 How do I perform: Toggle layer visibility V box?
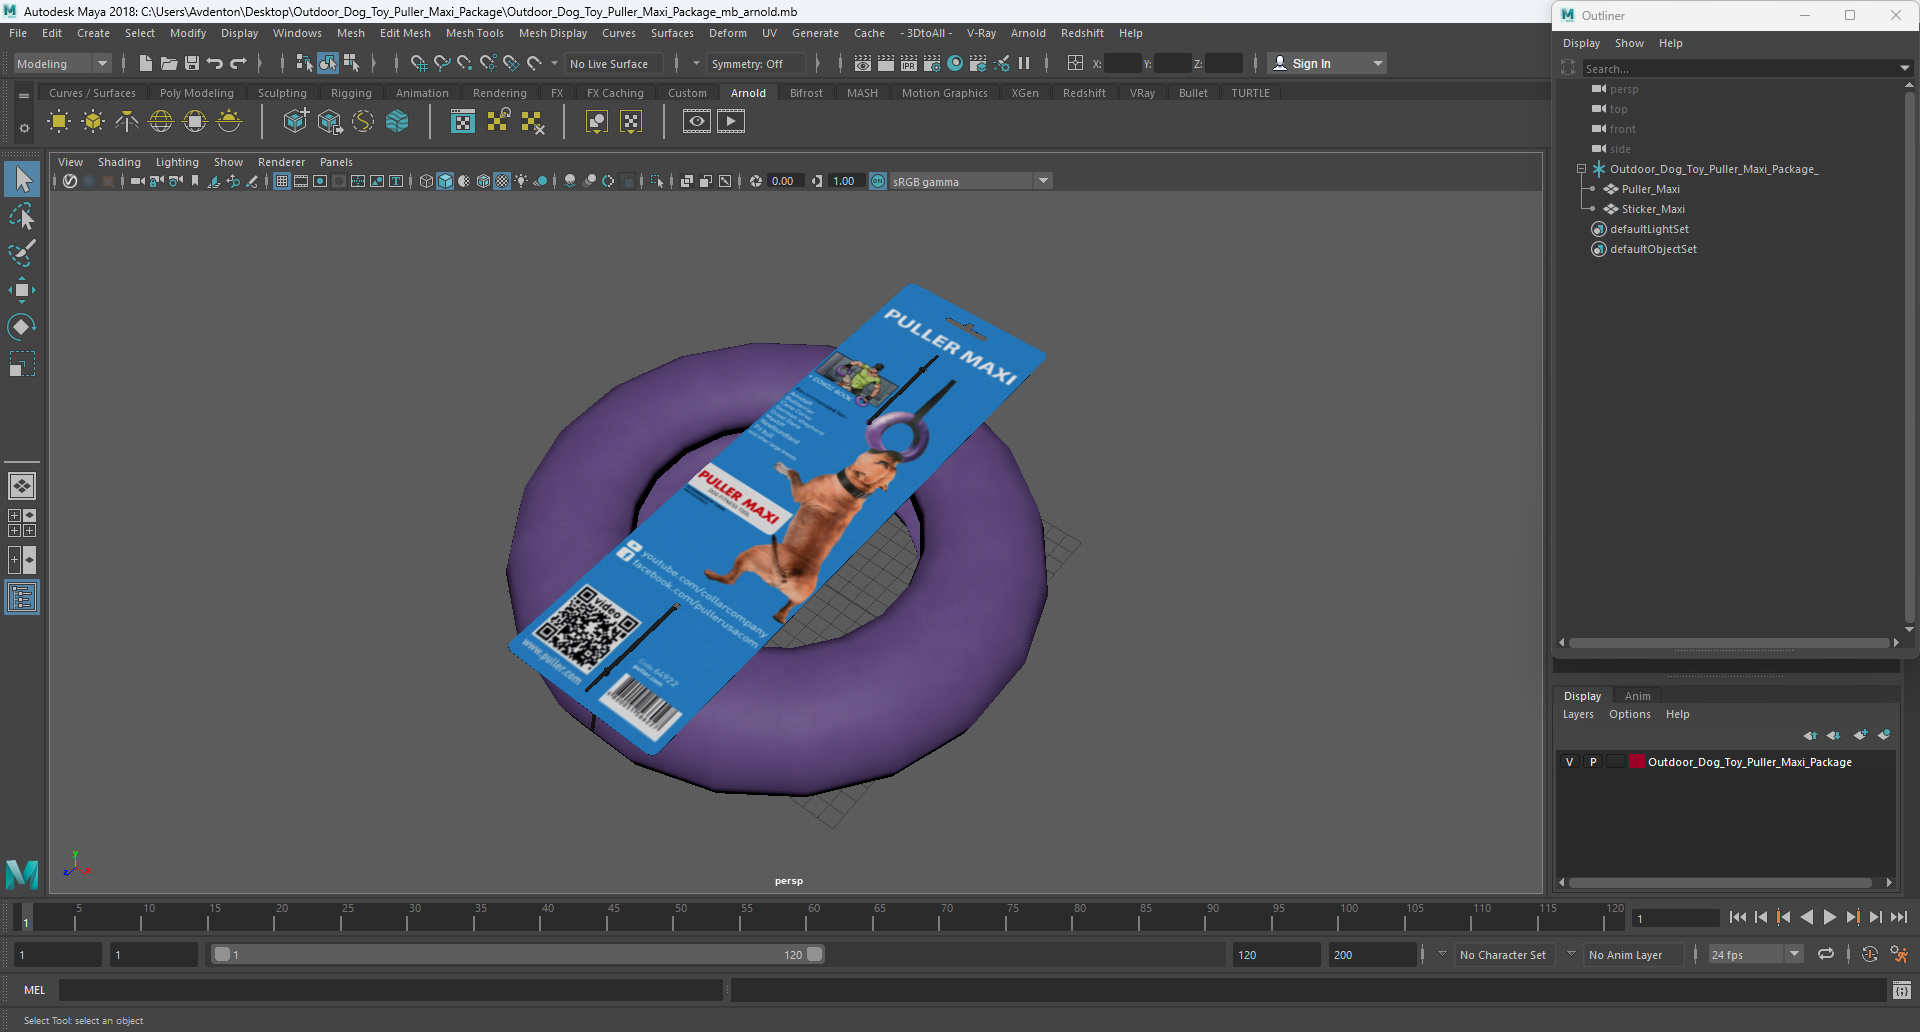point(1569,762)
